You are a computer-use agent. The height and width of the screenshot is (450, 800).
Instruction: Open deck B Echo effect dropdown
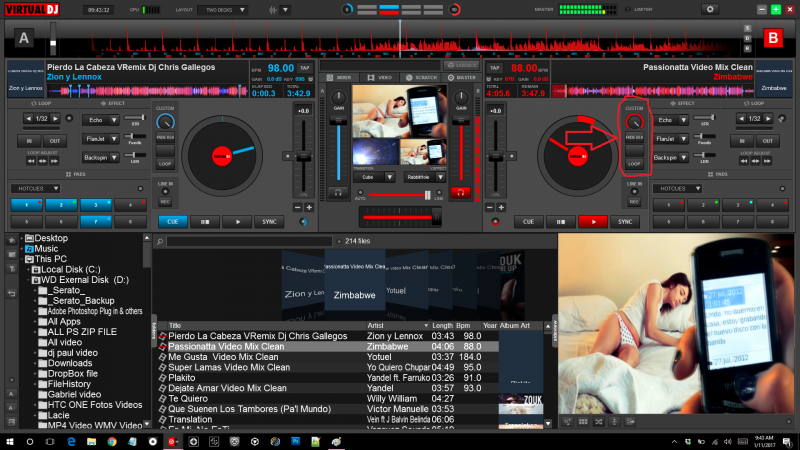683,120
